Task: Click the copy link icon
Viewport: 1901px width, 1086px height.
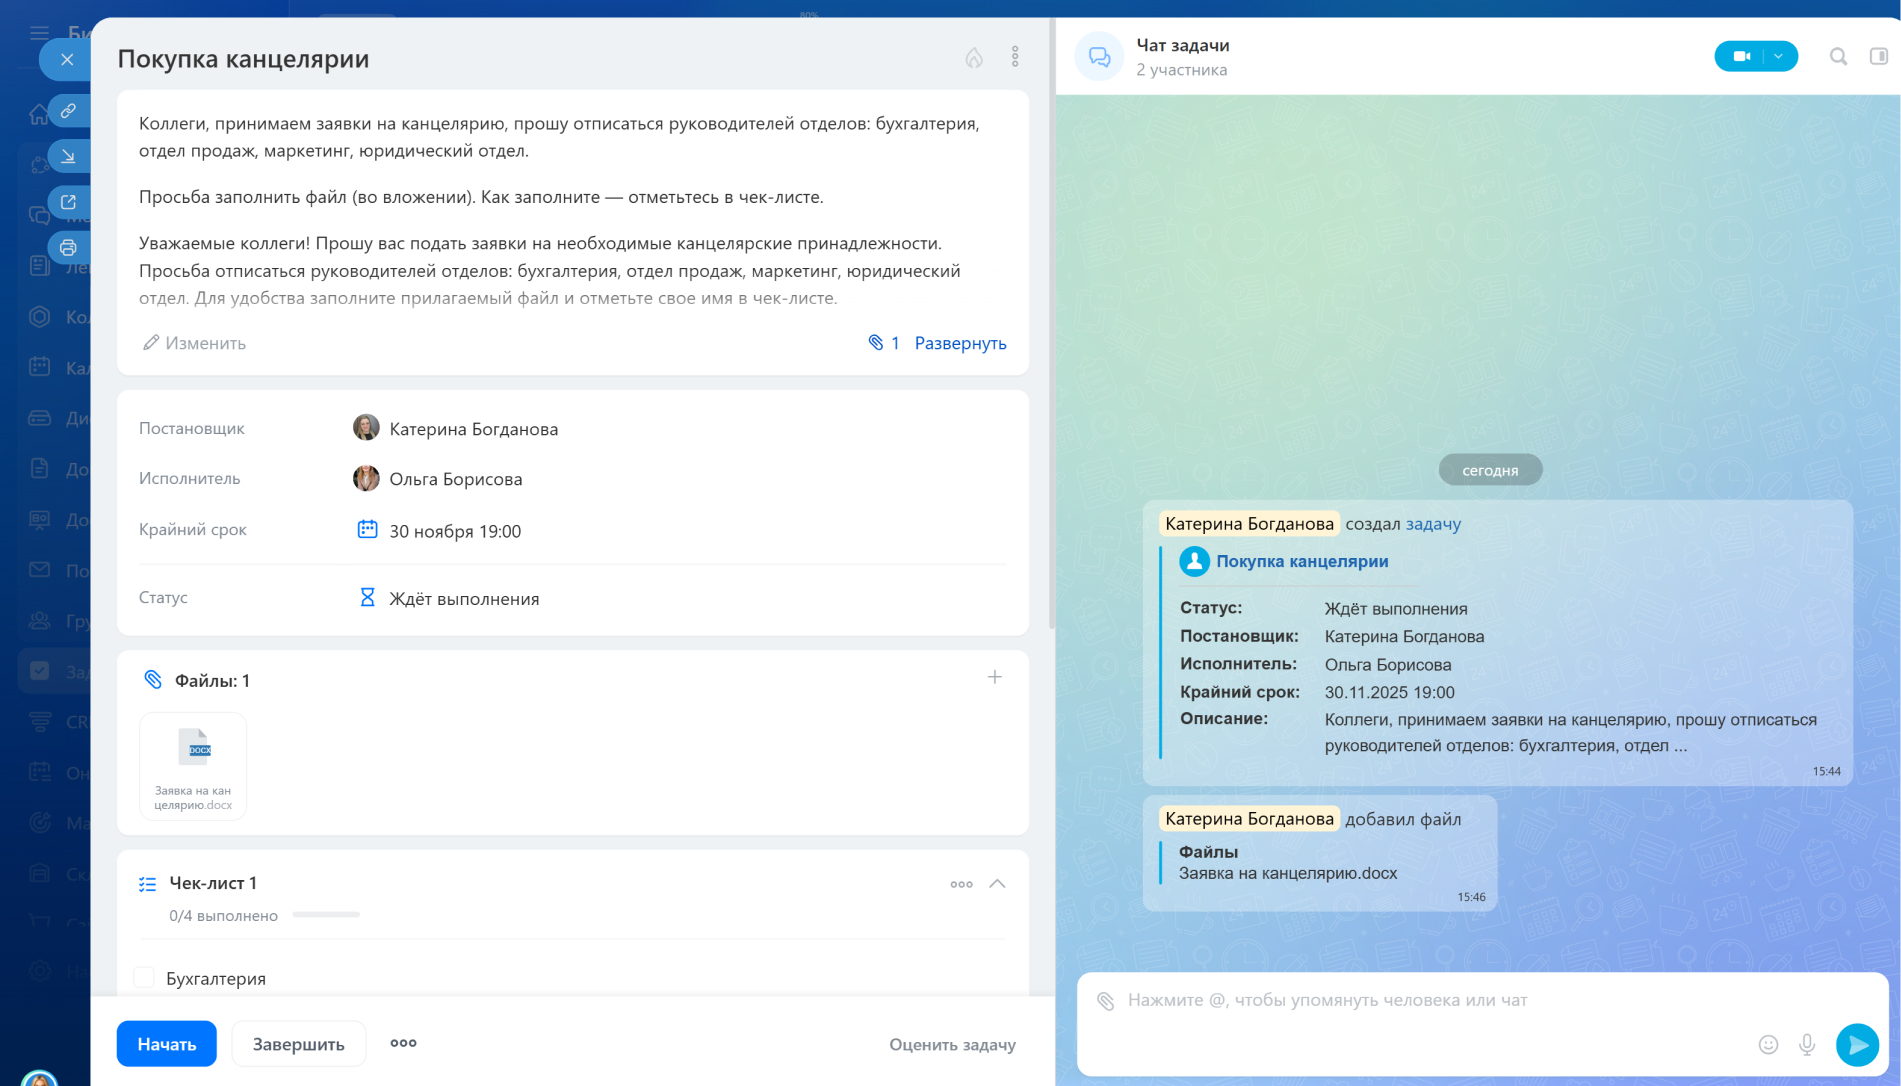Action: click(x=68, y=111)
